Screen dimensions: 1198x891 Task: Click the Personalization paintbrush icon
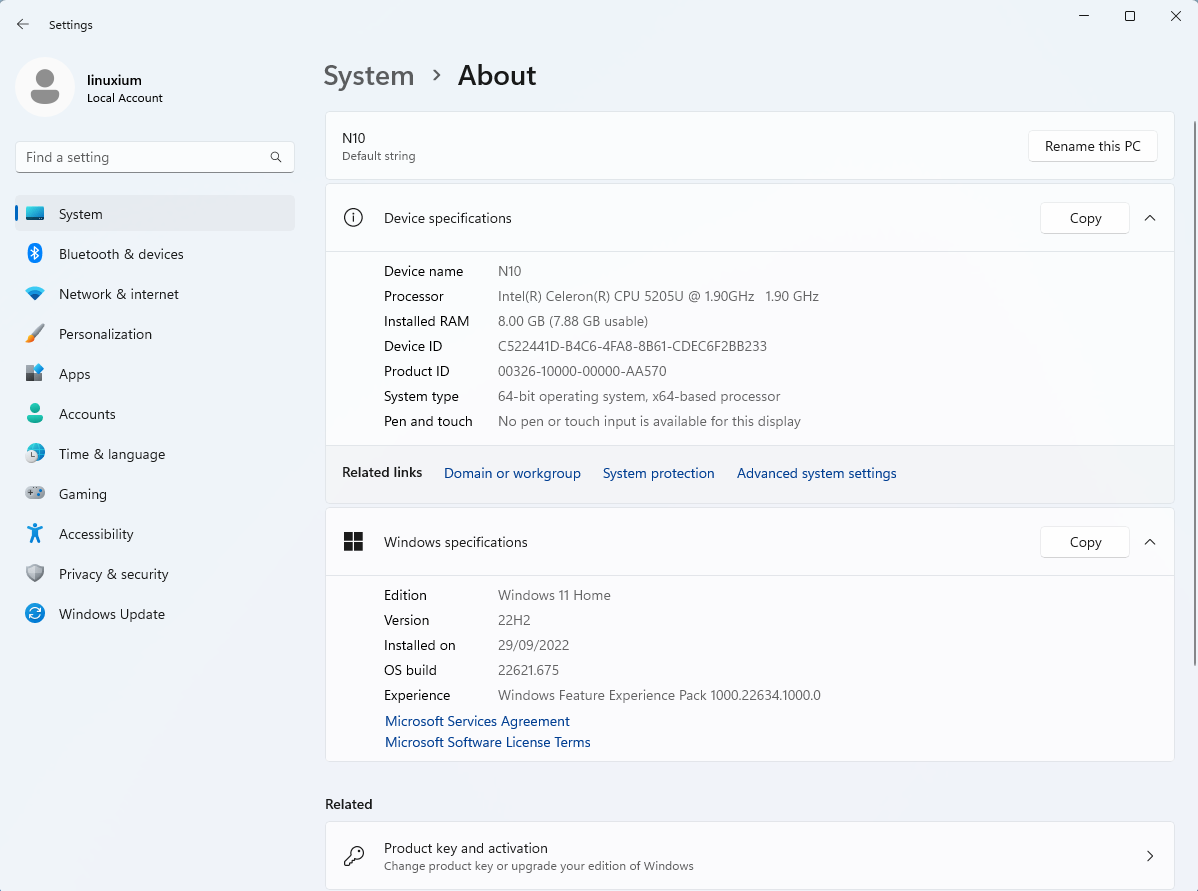point(35,334)
